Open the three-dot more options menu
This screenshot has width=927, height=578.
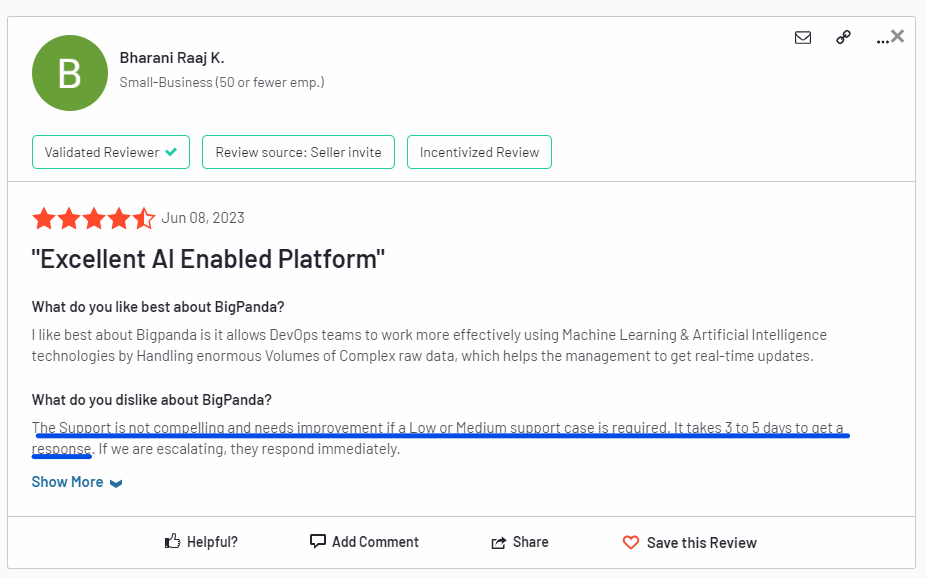(881, 40)
